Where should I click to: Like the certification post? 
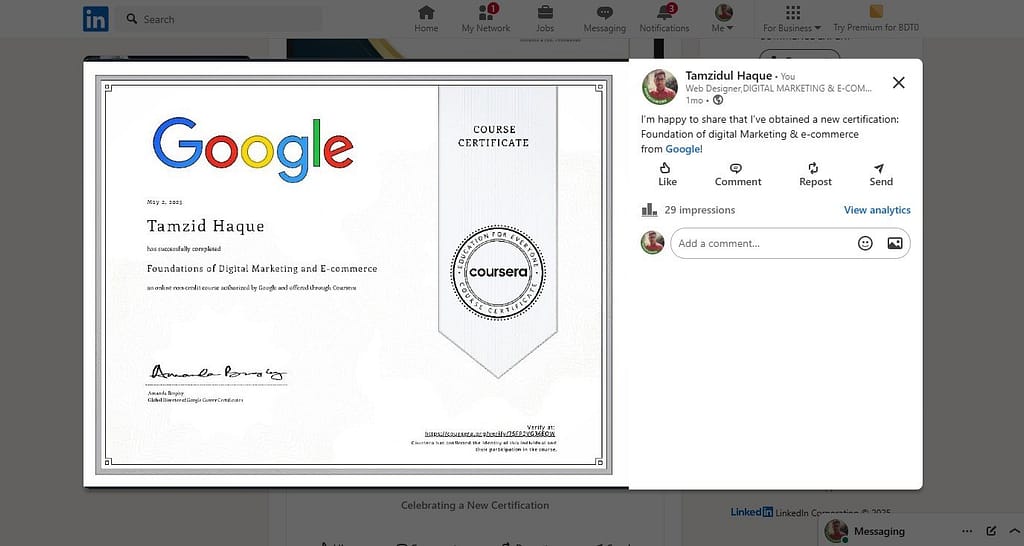tap(667, 174)
